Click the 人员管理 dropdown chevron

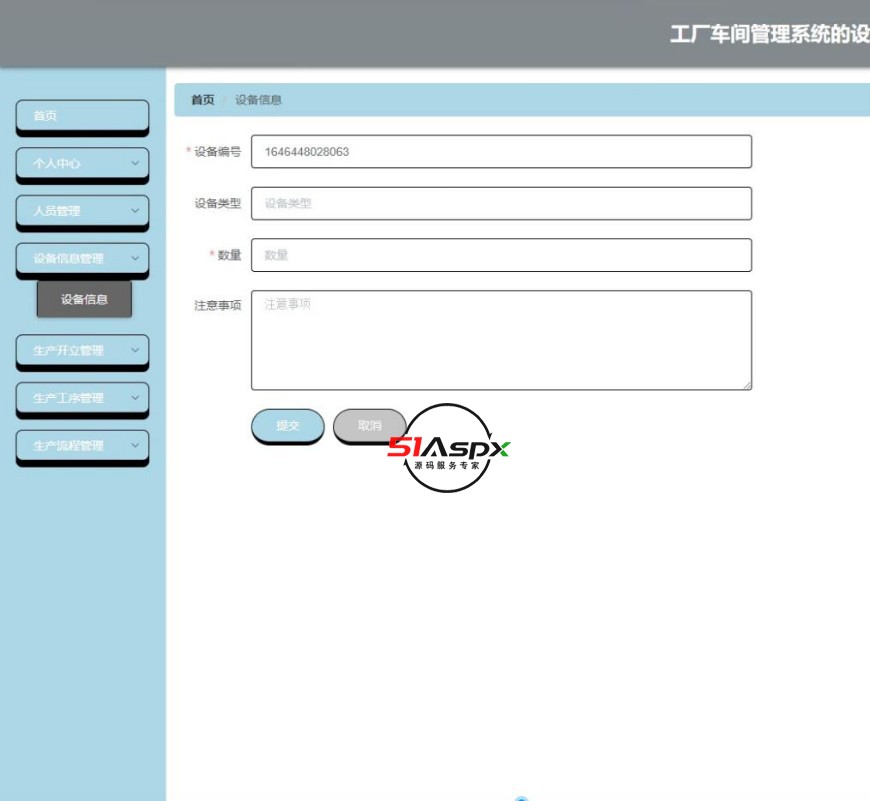tap(135, 211)
